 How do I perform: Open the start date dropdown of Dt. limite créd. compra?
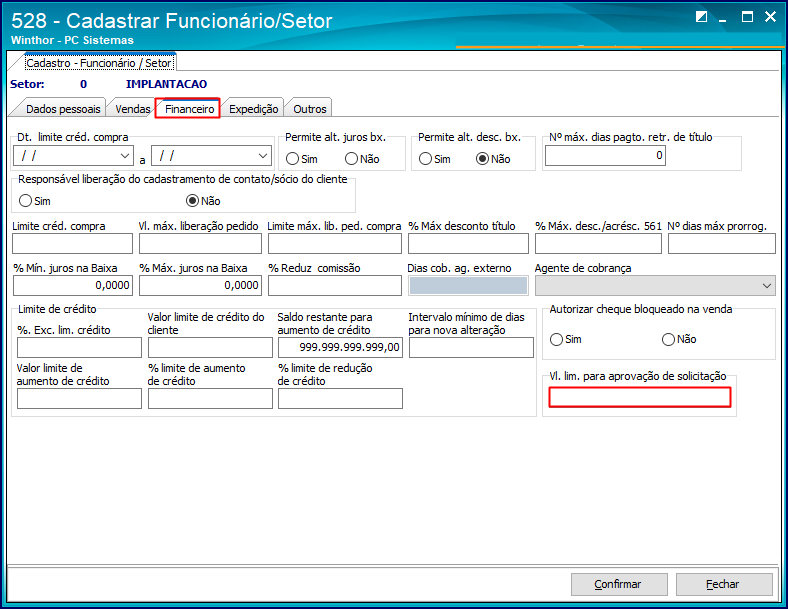coord(125,156)
